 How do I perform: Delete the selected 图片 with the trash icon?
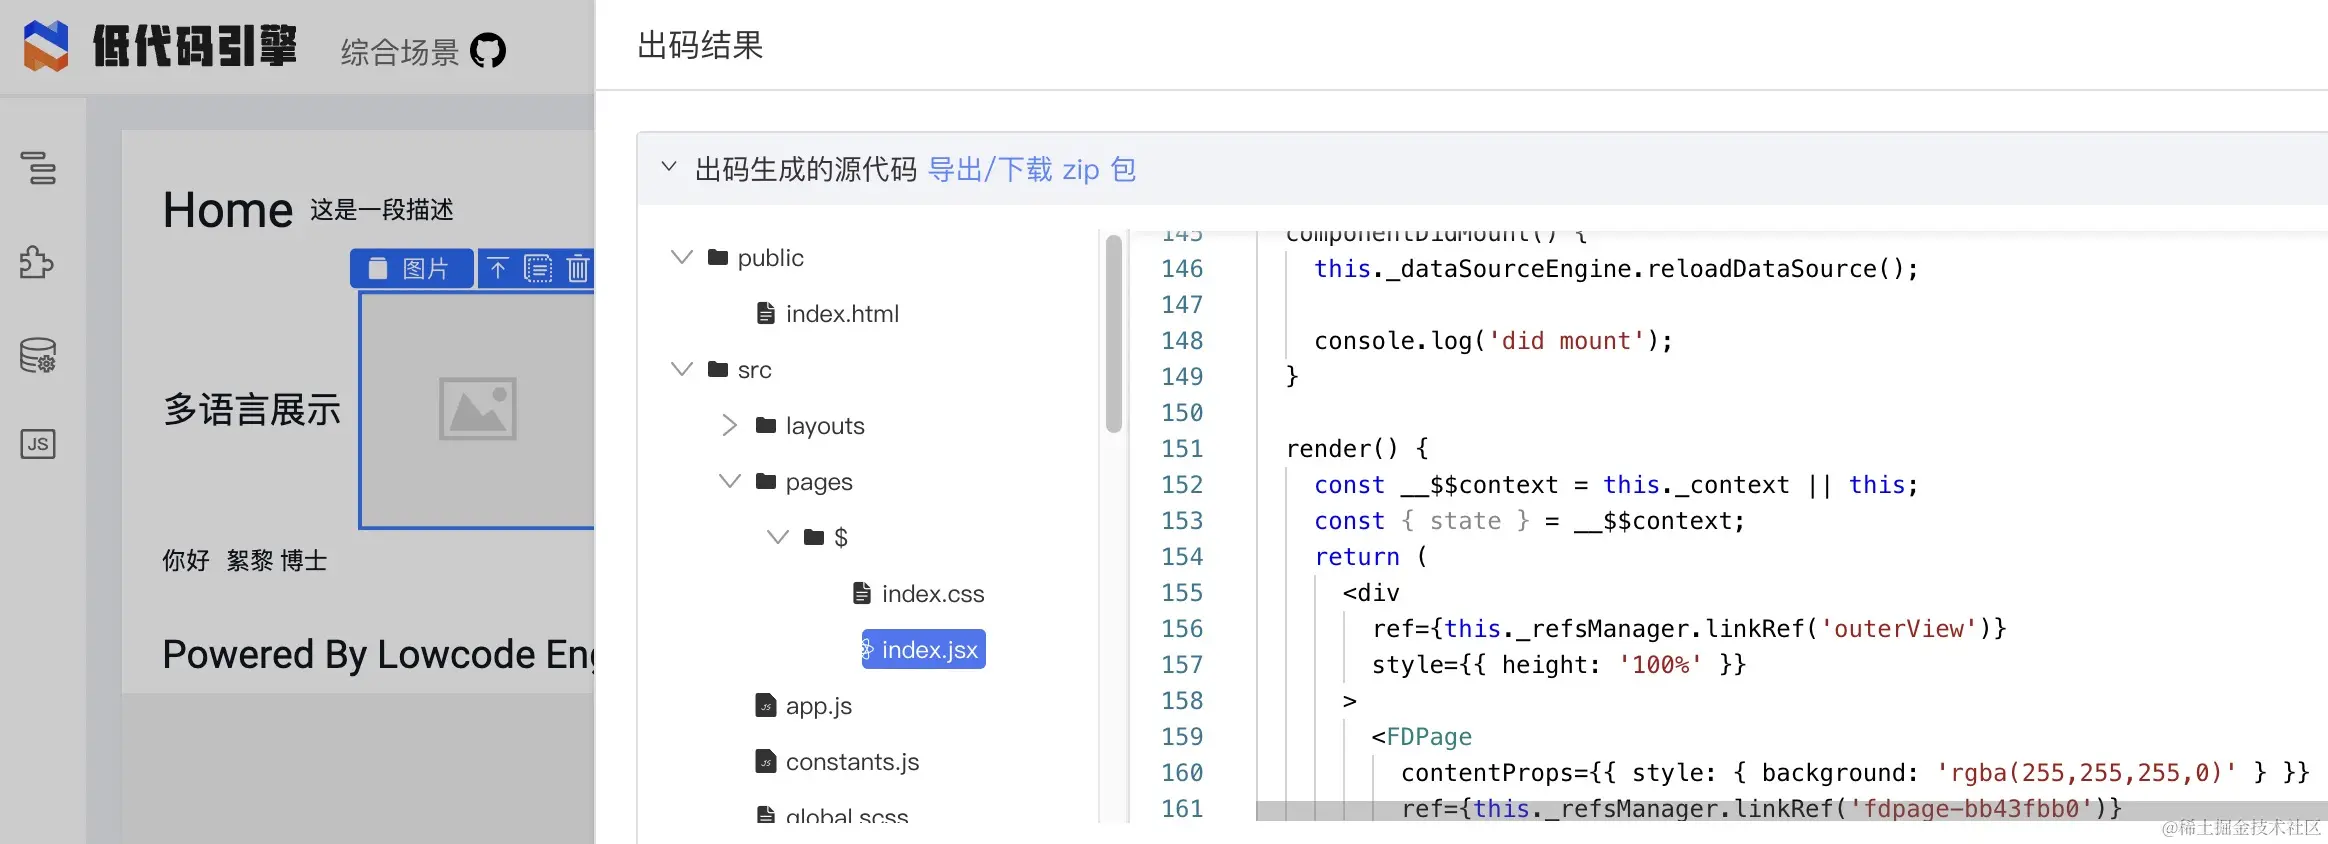click(578, 268)
